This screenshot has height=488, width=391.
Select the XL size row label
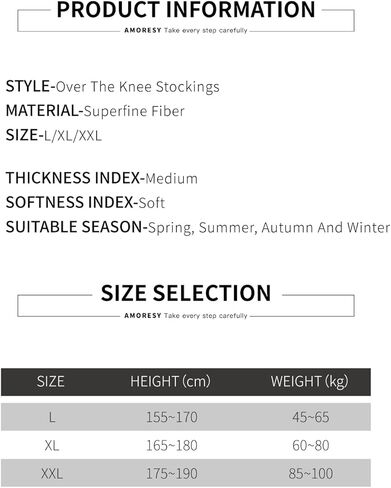(52, 445)
